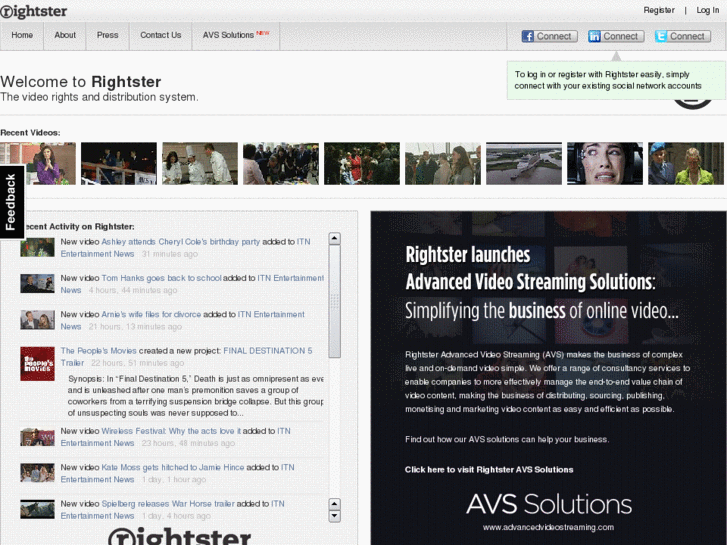This screenshot has width=727, height=545.
Task: Open recent video with woman in green jacket
Action: click(686, 163)
